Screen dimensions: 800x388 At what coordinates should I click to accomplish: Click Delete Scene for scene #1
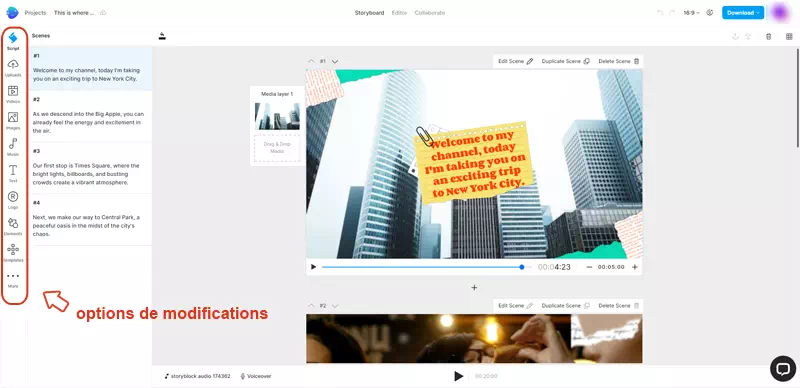[618, 61]
